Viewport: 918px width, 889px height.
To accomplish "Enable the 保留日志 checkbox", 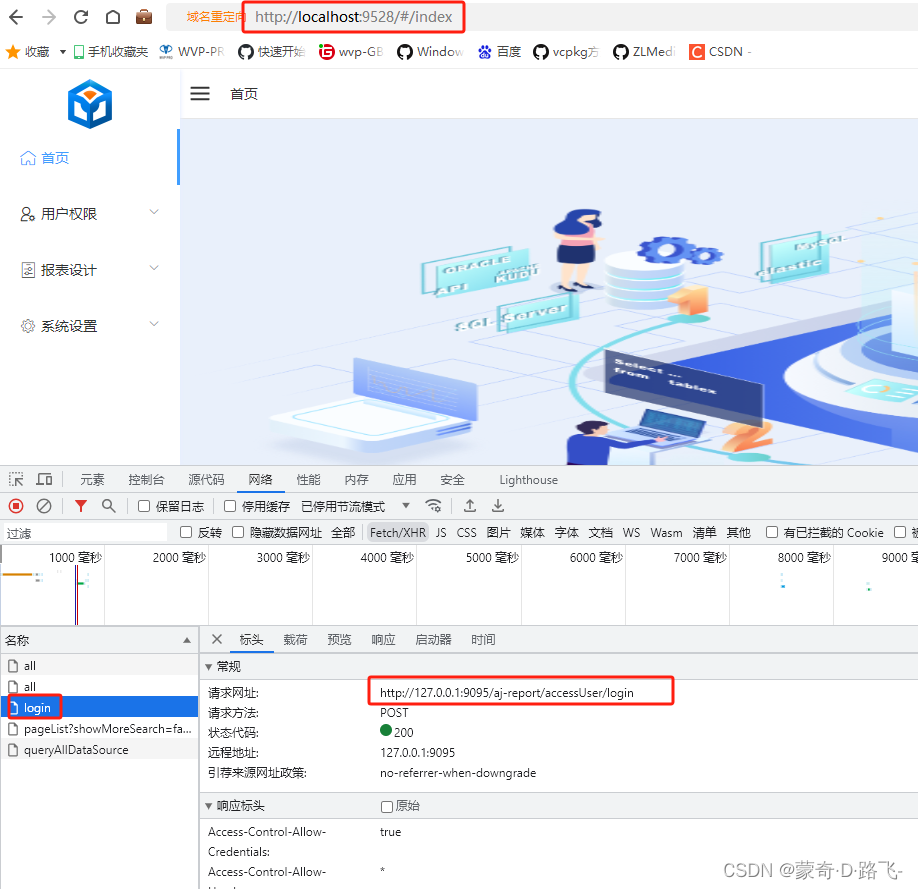I will click(142, 506).
